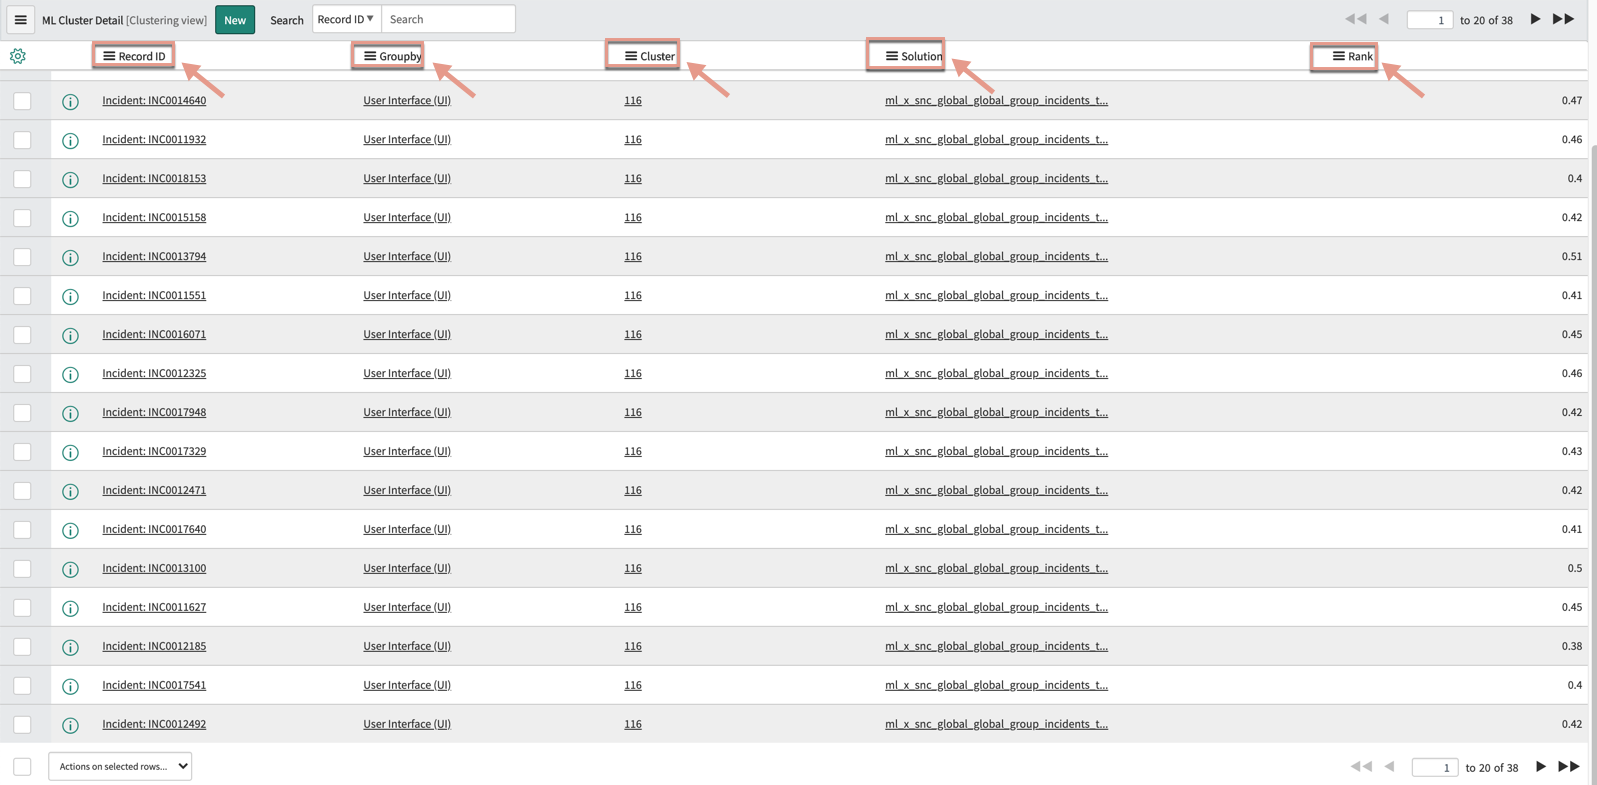1597x785 pixels.
Task: Click the ML Cluster Detail list title
Action: [83, 20]
